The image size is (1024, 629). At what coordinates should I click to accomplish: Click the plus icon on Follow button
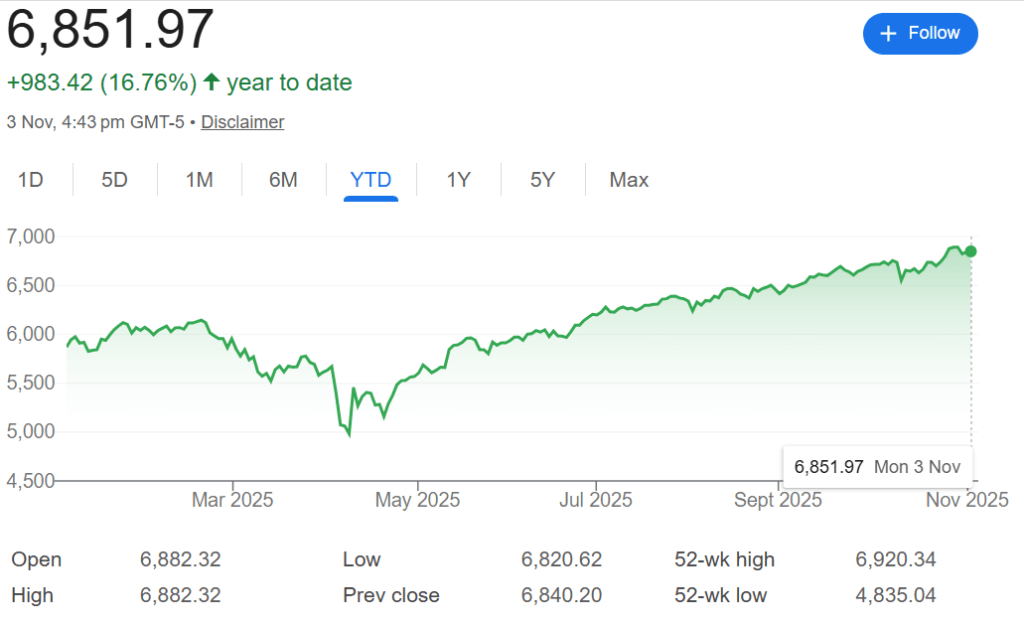888,33
